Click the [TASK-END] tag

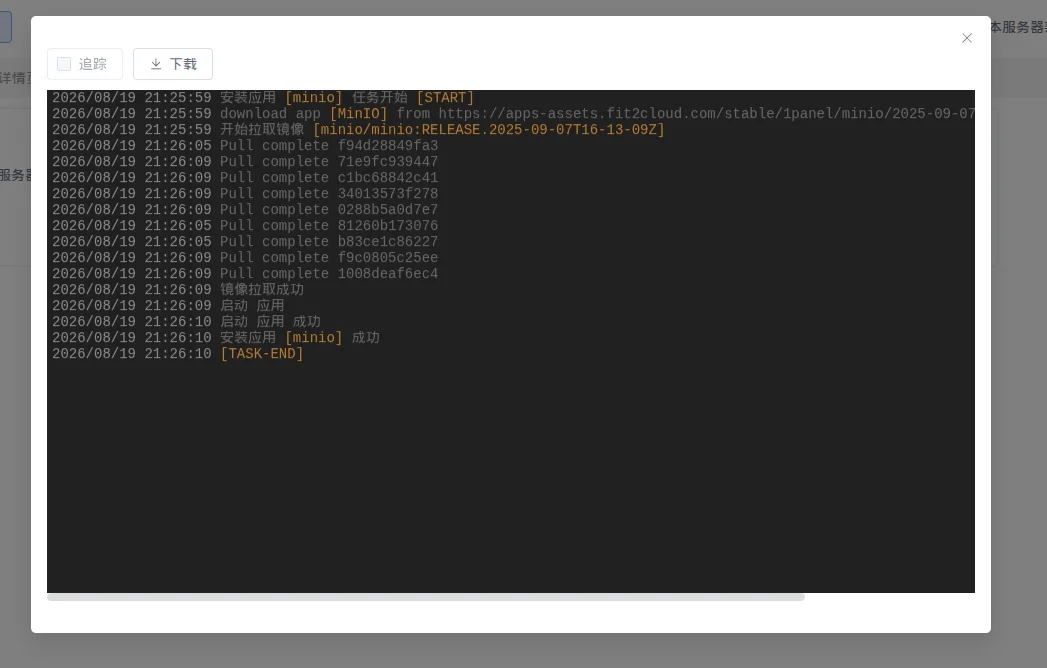pos(262,354)
